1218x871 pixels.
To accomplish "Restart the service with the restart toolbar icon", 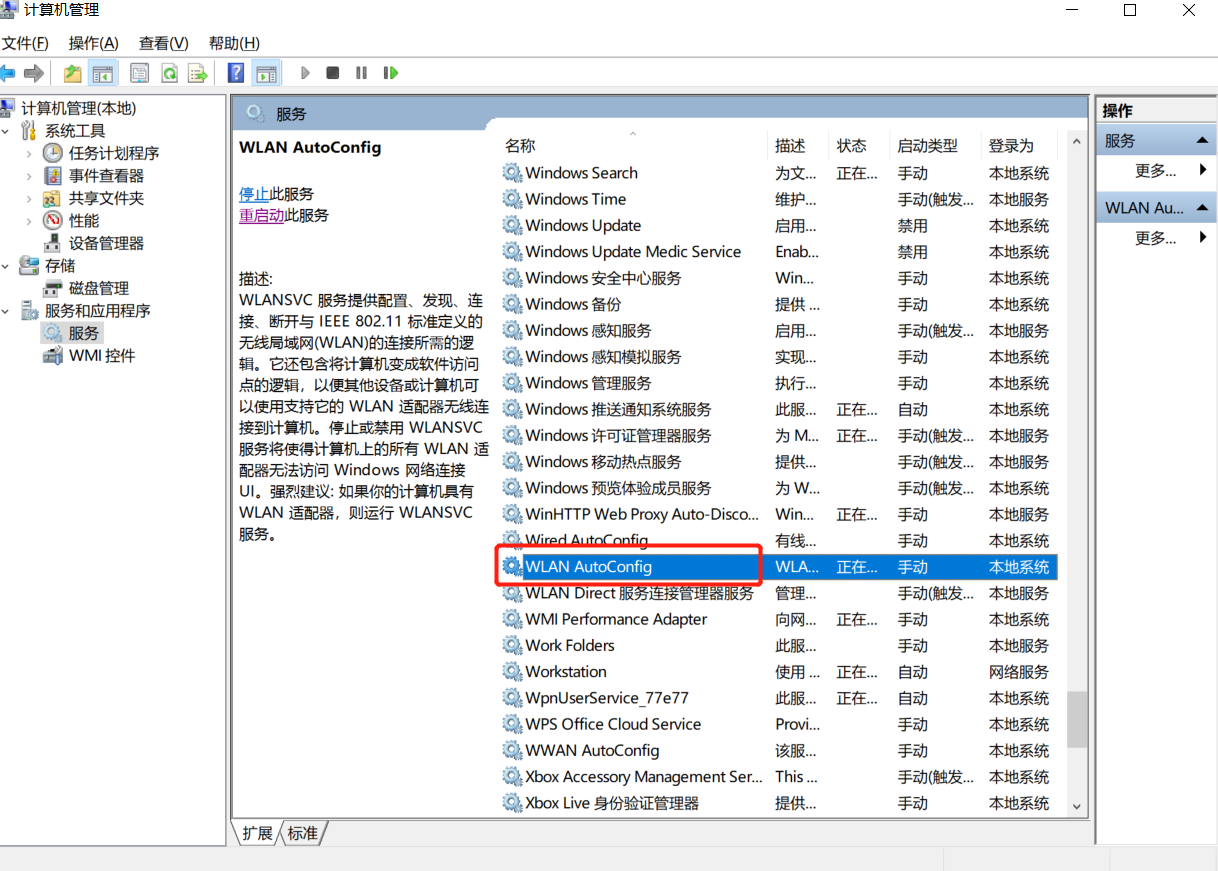I will (x=390, y=72).
